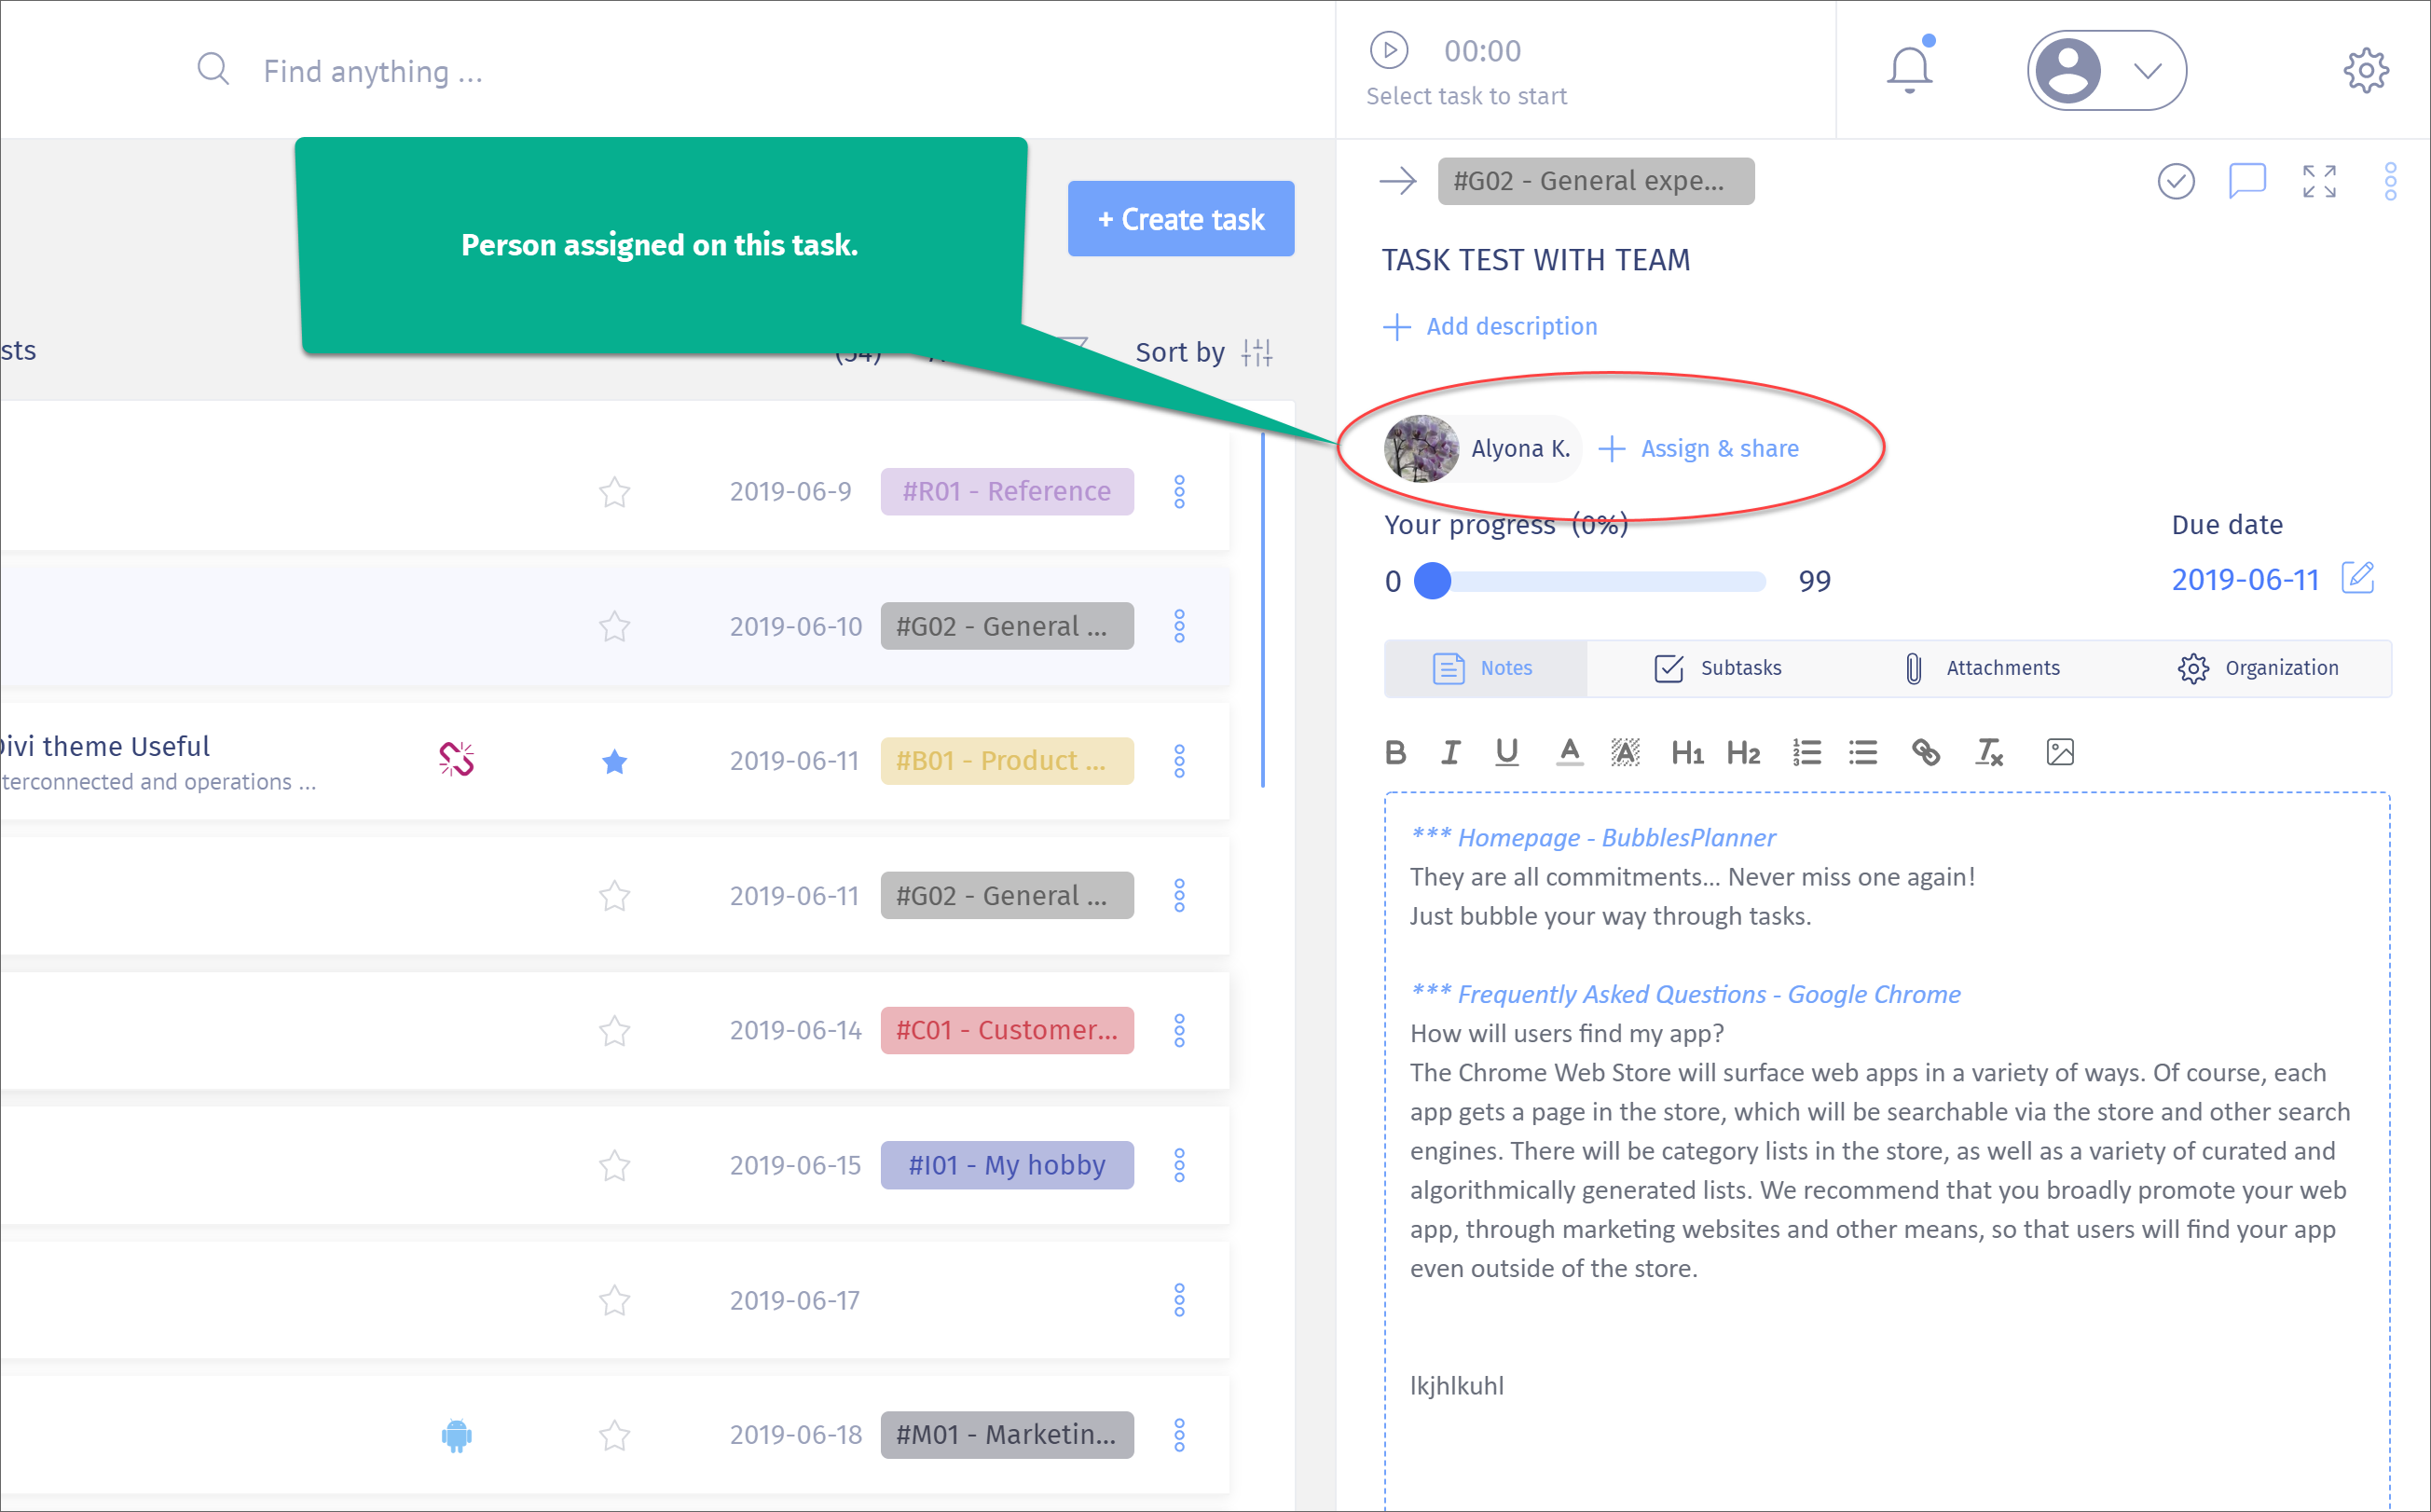The height and width of the screenshot is (1512, 2431).
Task: Click the #G02 - General expe... project tag
Action: click(x=1596, y=181)
